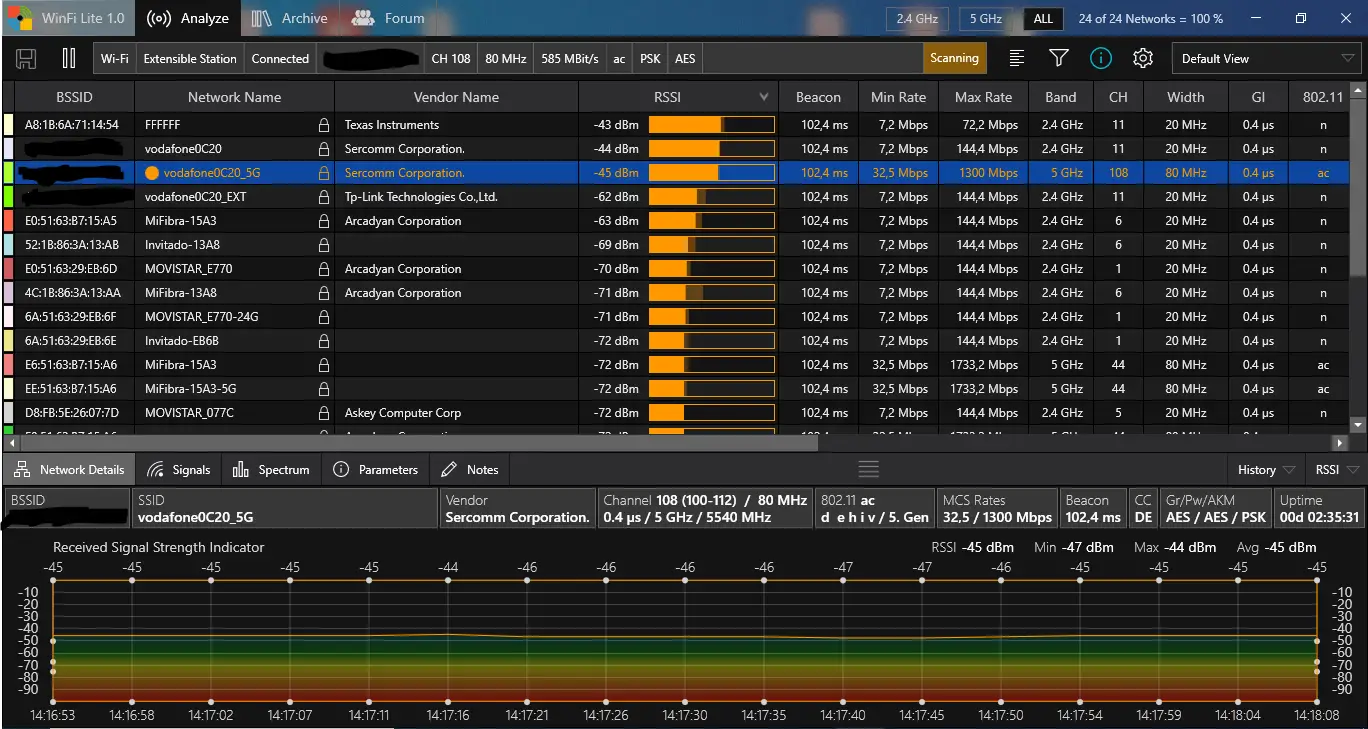The height and width of the screenshot is (729, 1368).
Task: Expand the Default View dropdown
Action: 1265,58
